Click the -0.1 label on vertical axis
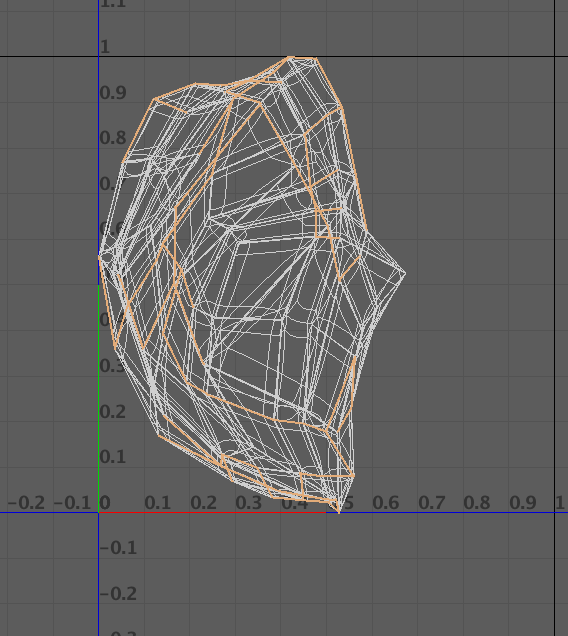The height and width of the screenshot is (636, 568). pyautogui.click(x=118, y=548)
